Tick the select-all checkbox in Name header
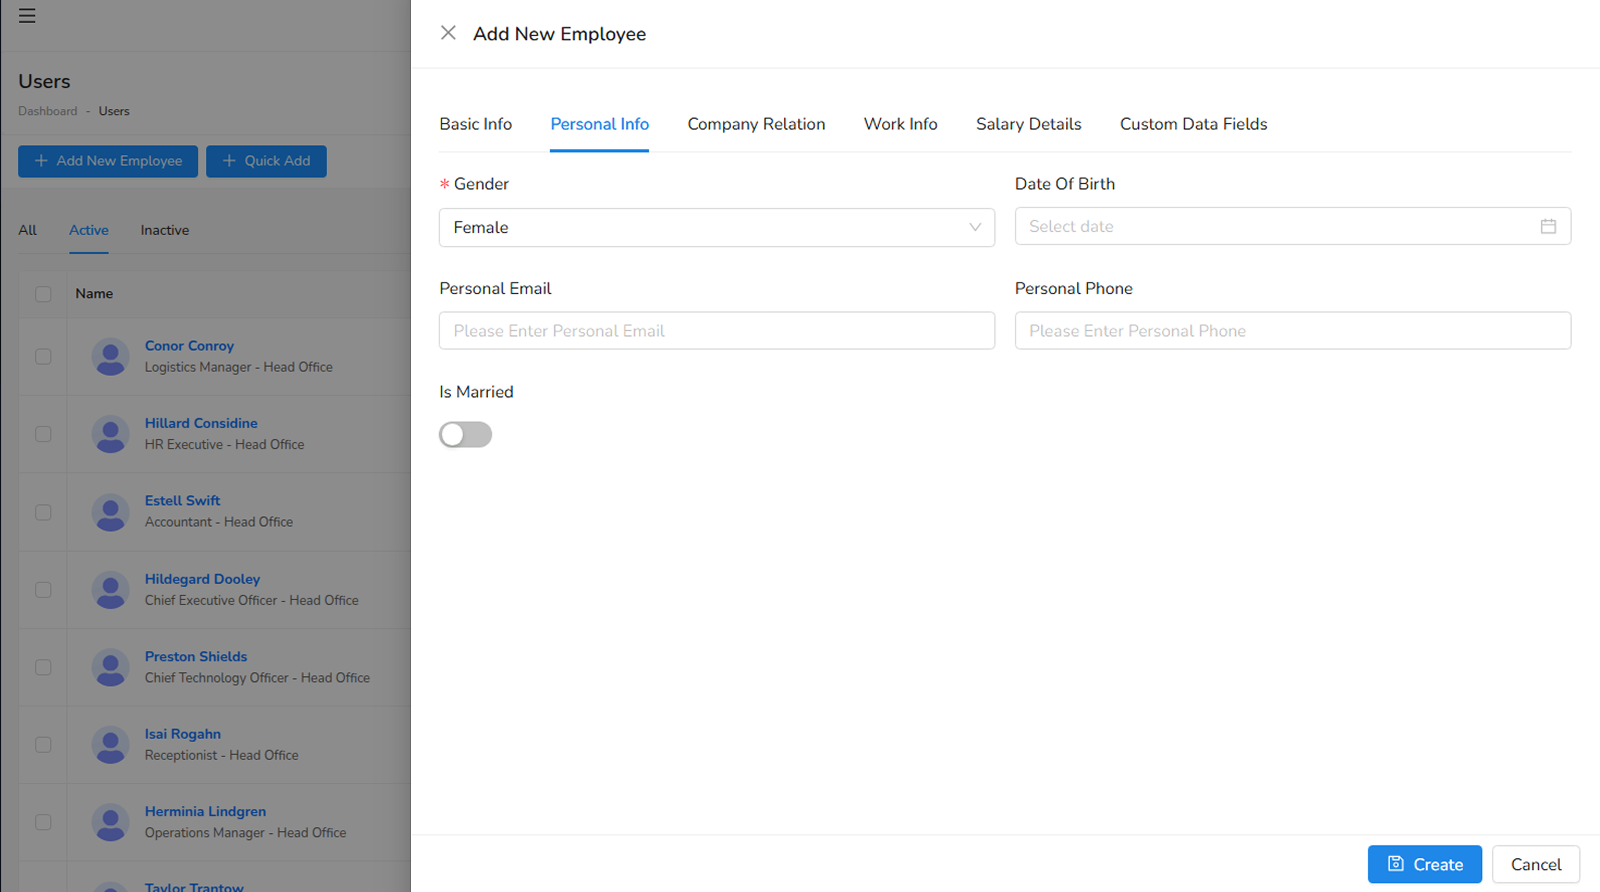 (43, 294)
